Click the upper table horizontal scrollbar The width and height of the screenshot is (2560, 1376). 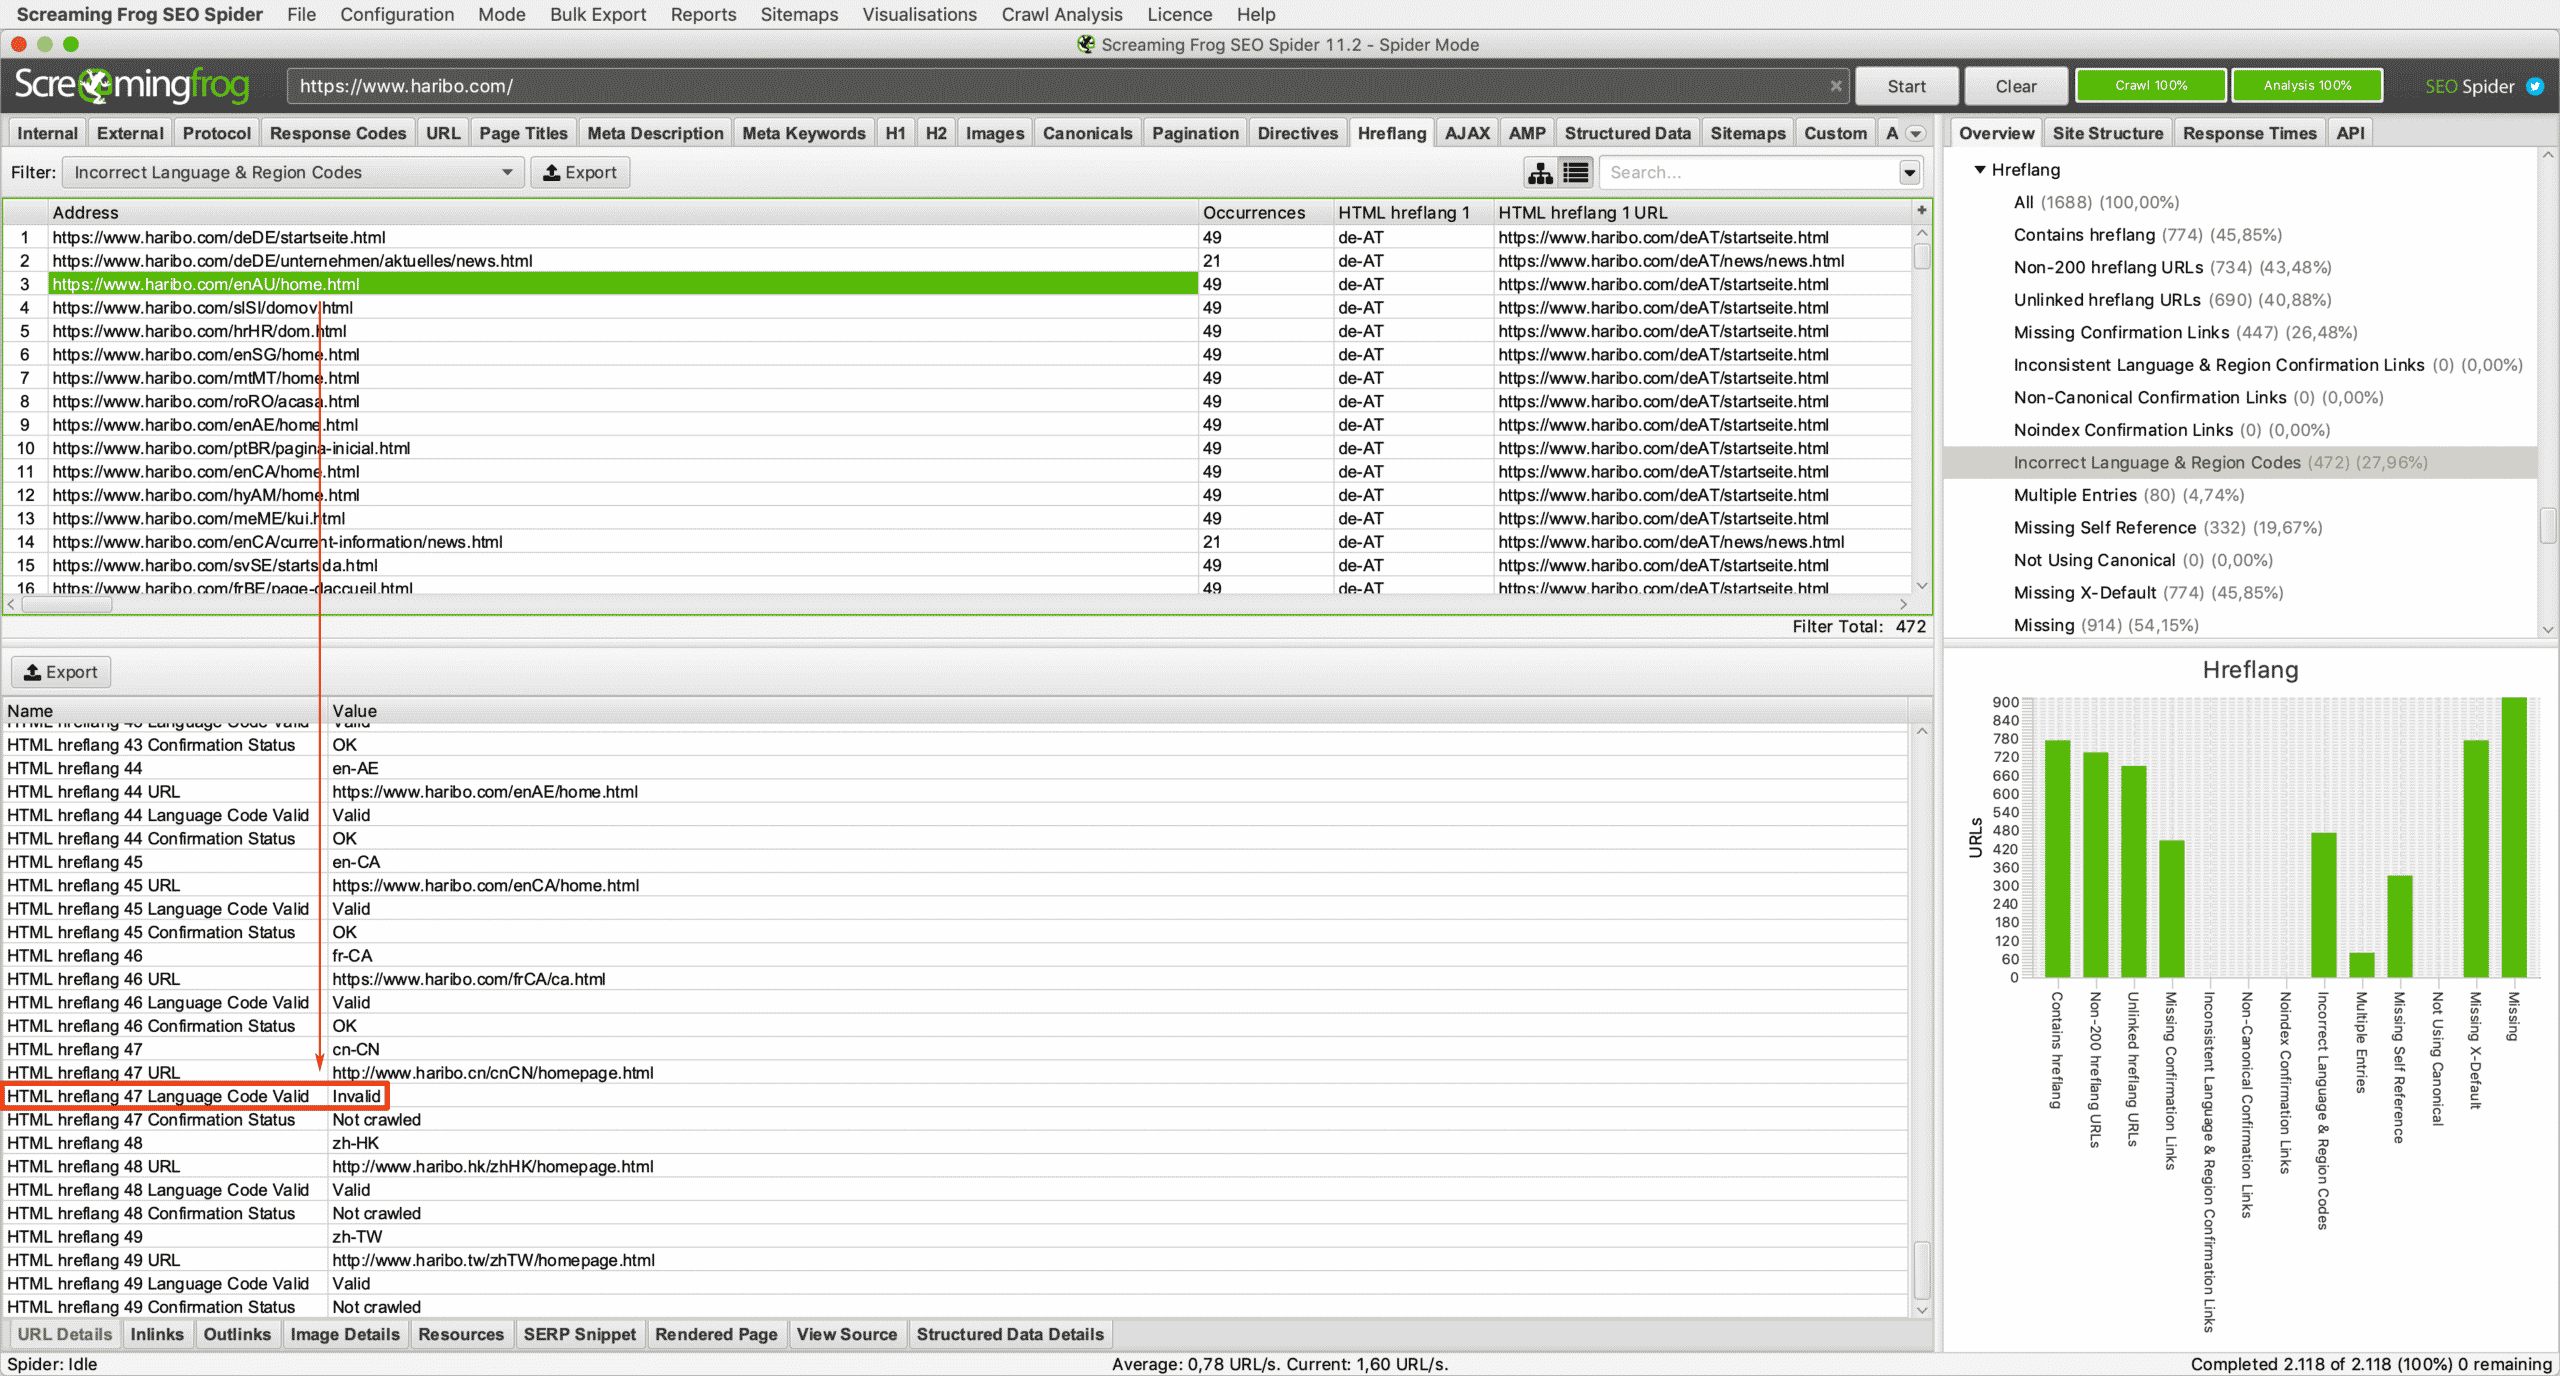pyautogui.click(x=66, y=604)
